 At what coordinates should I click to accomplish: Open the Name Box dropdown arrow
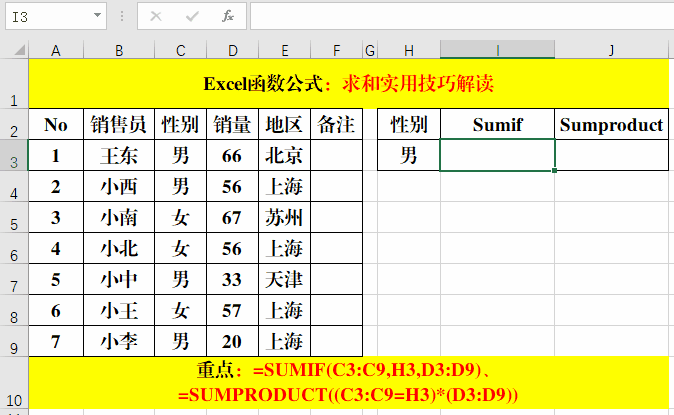point(98,15)
